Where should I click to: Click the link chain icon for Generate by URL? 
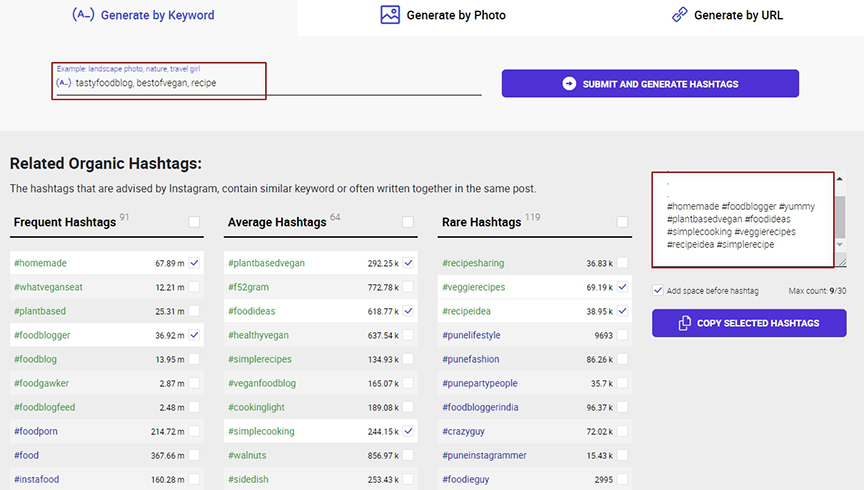coord(680,15)
